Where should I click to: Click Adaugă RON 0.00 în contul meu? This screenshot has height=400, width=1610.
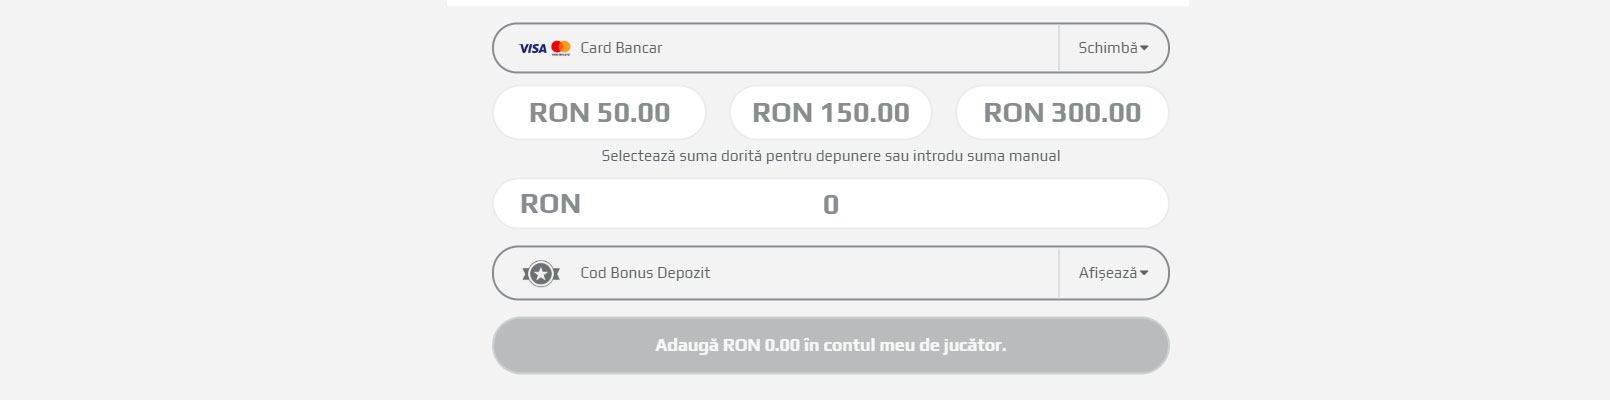[831, 345]
